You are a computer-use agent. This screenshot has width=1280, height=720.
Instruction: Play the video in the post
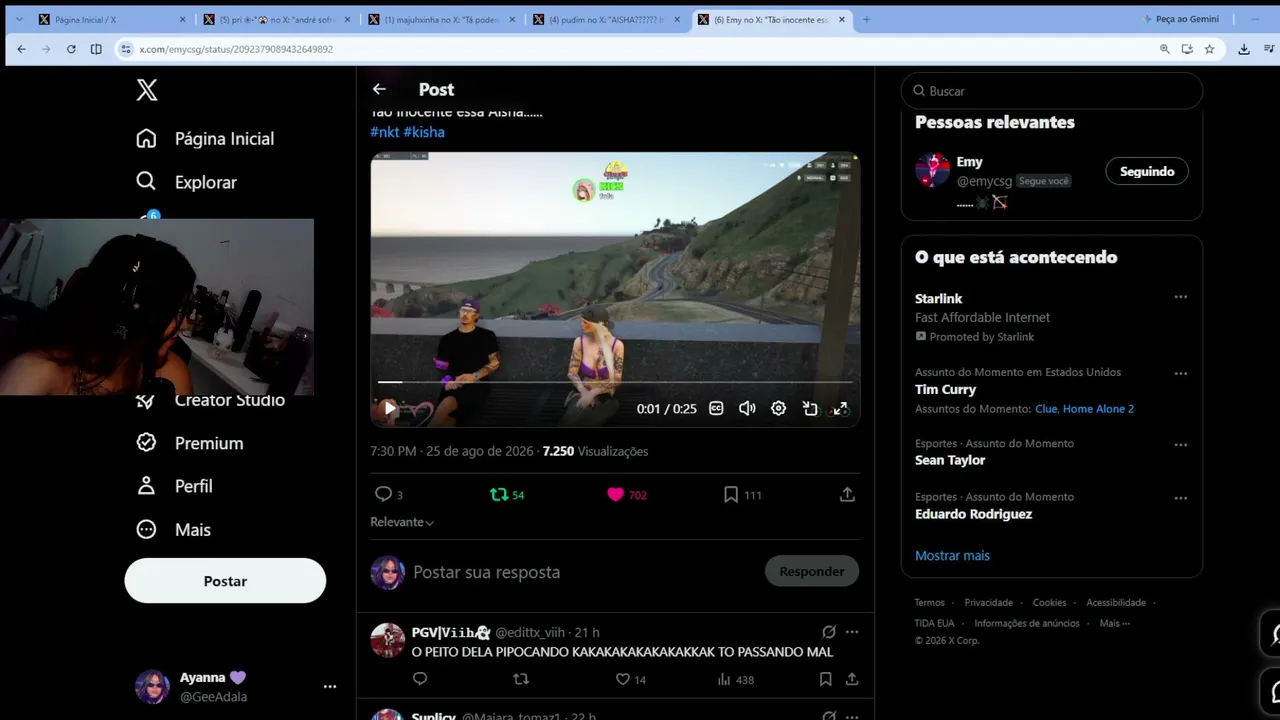click(x=390, y=408)
